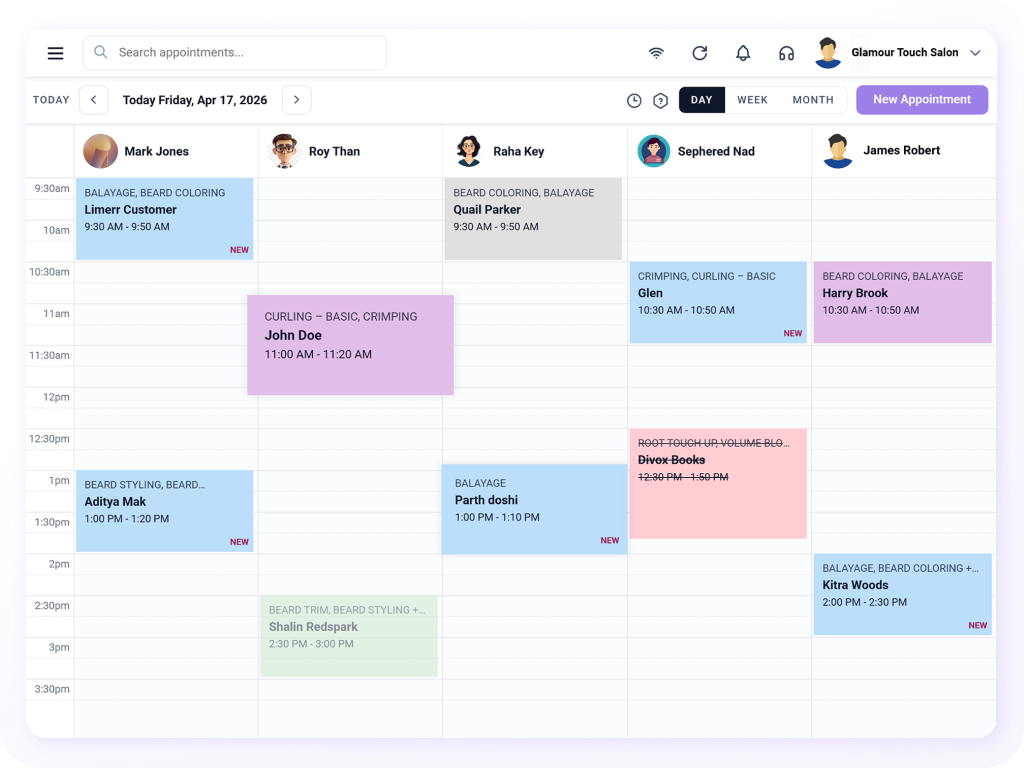Switch to MONTH view
This screenshot has width=1024, height=768.
pos(813,100)
